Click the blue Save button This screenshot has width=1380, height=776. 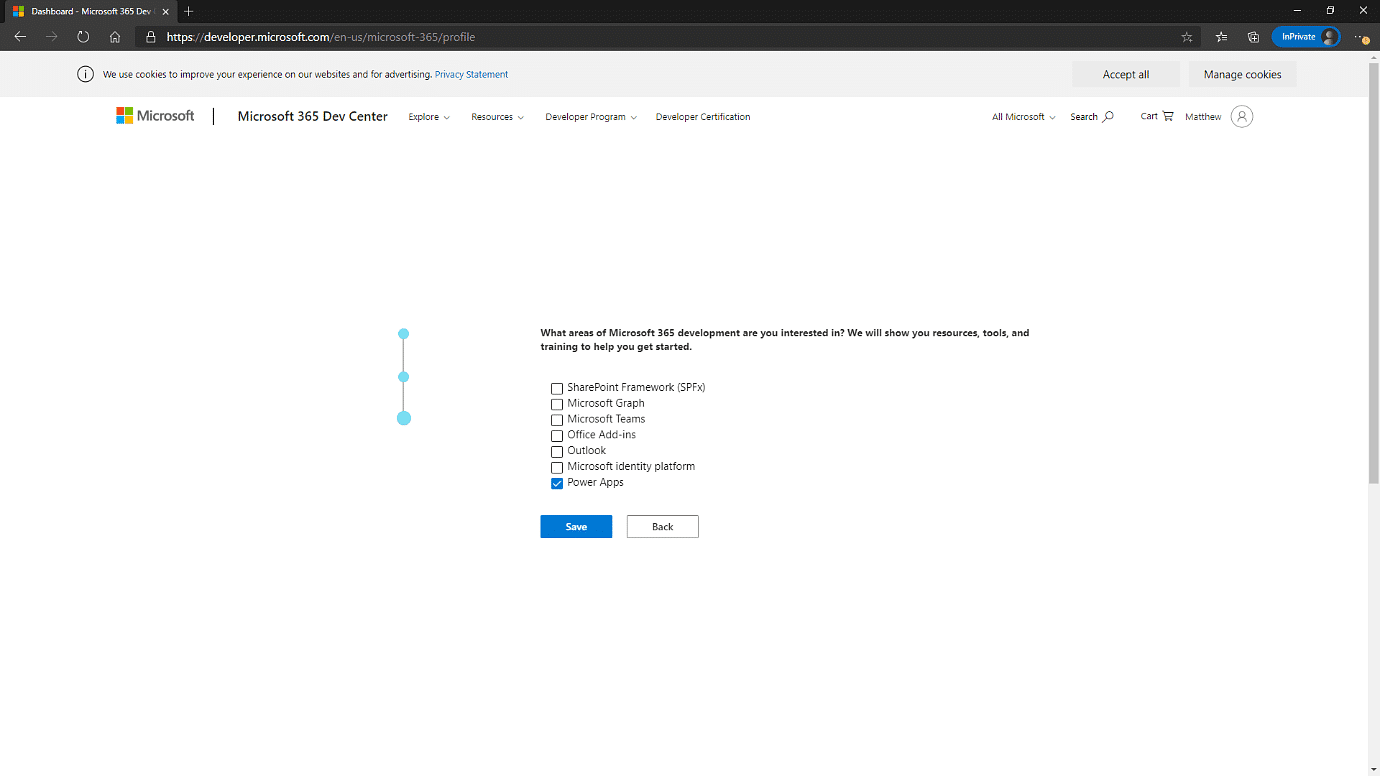tap(576, 527)
